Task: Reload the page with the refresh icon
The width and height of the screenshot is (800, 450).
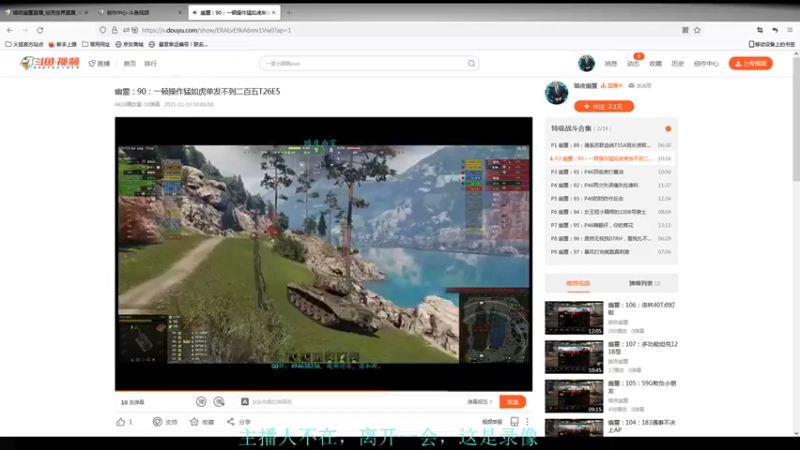Action: [40, 30]
